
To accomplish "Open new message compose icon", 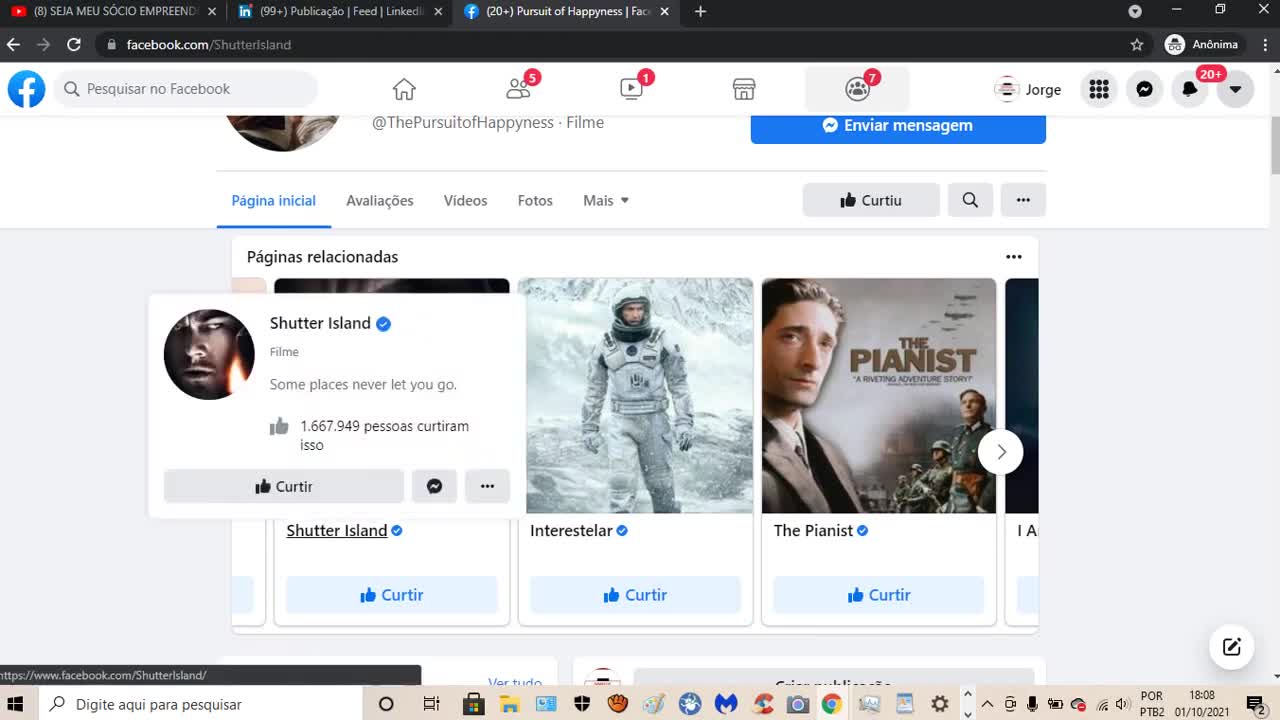I will tap(1232, 647).
